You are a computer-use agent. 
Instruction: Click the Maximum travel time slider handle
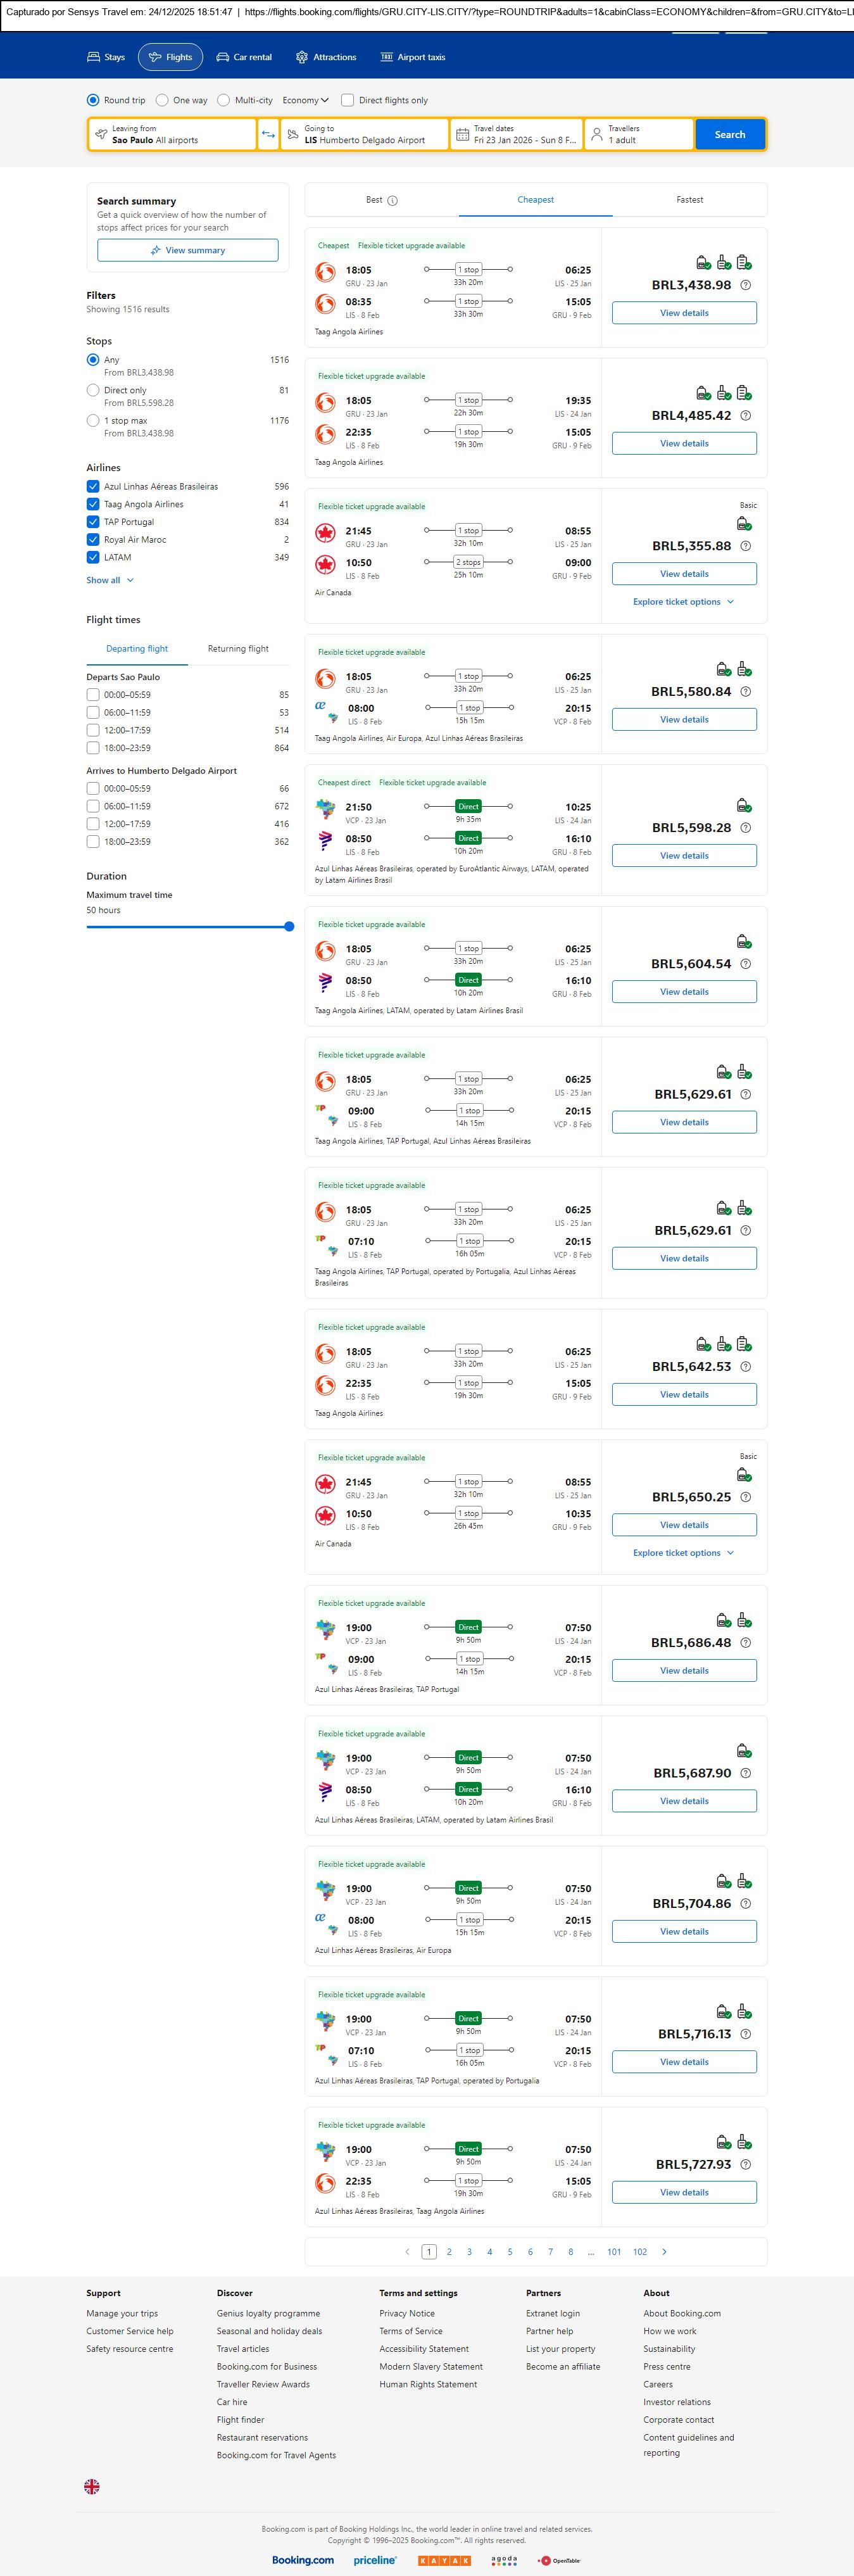289,927
